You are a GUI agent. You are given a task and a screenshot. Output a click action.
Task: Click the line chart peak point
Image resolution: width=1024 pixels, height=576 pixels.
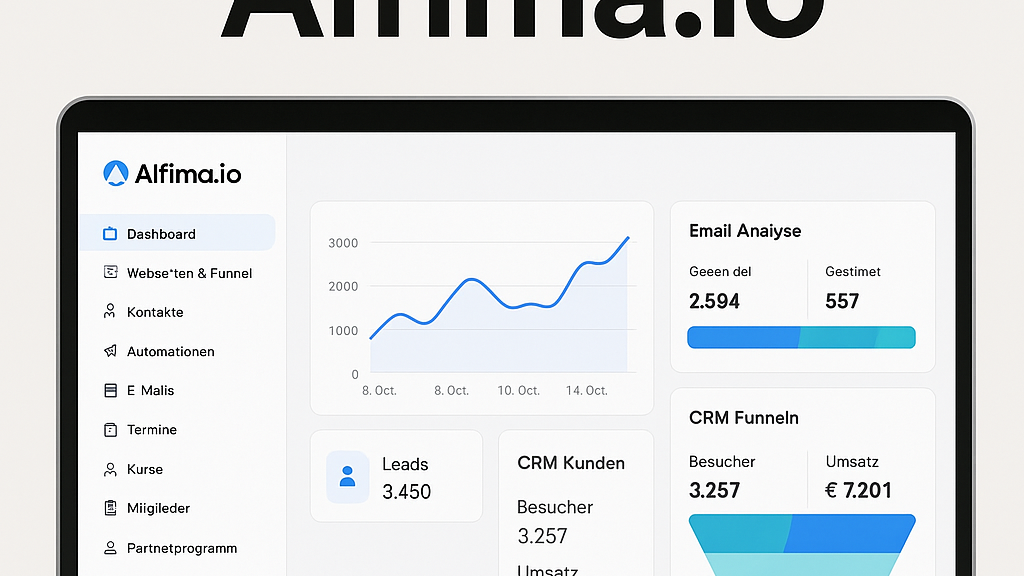628,238
